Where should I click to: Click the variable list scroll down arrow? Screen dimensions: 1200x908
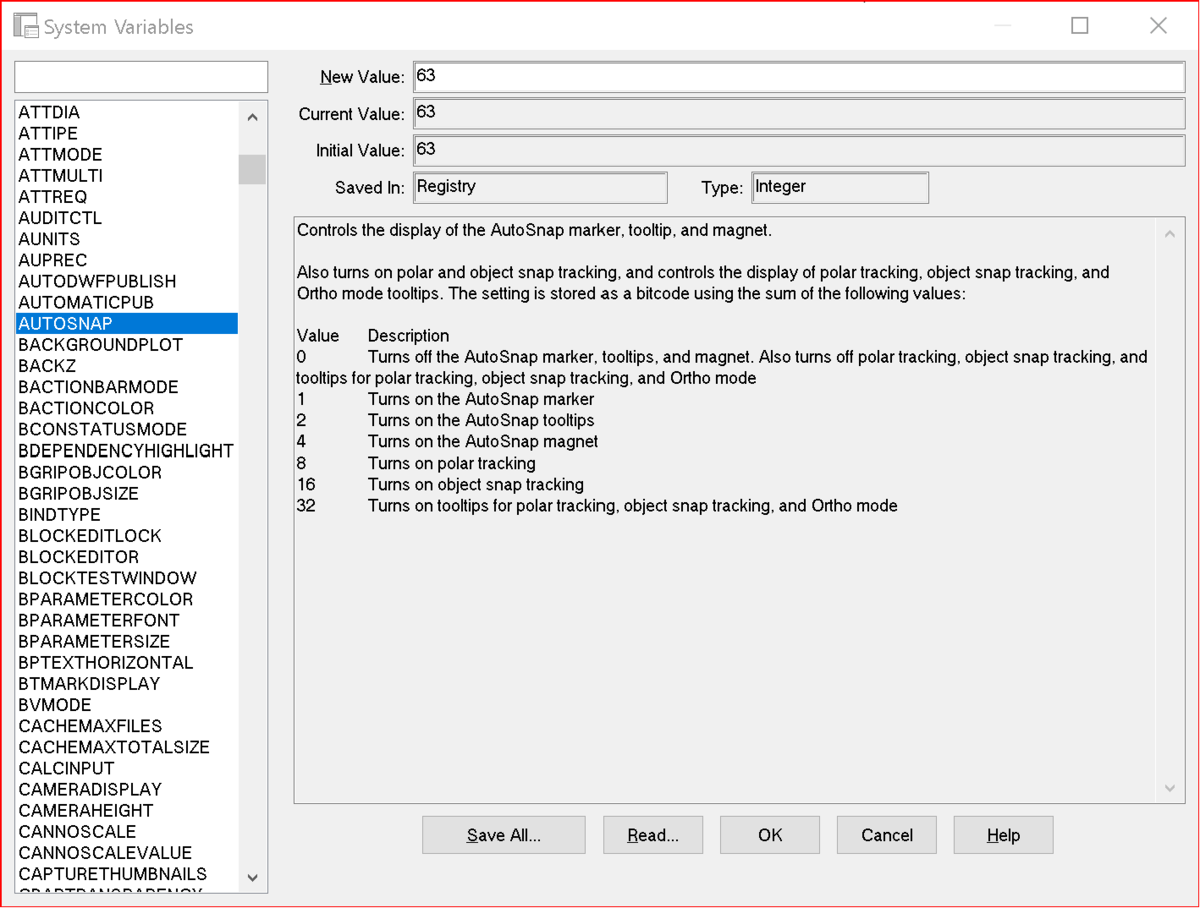click(252, 877)
